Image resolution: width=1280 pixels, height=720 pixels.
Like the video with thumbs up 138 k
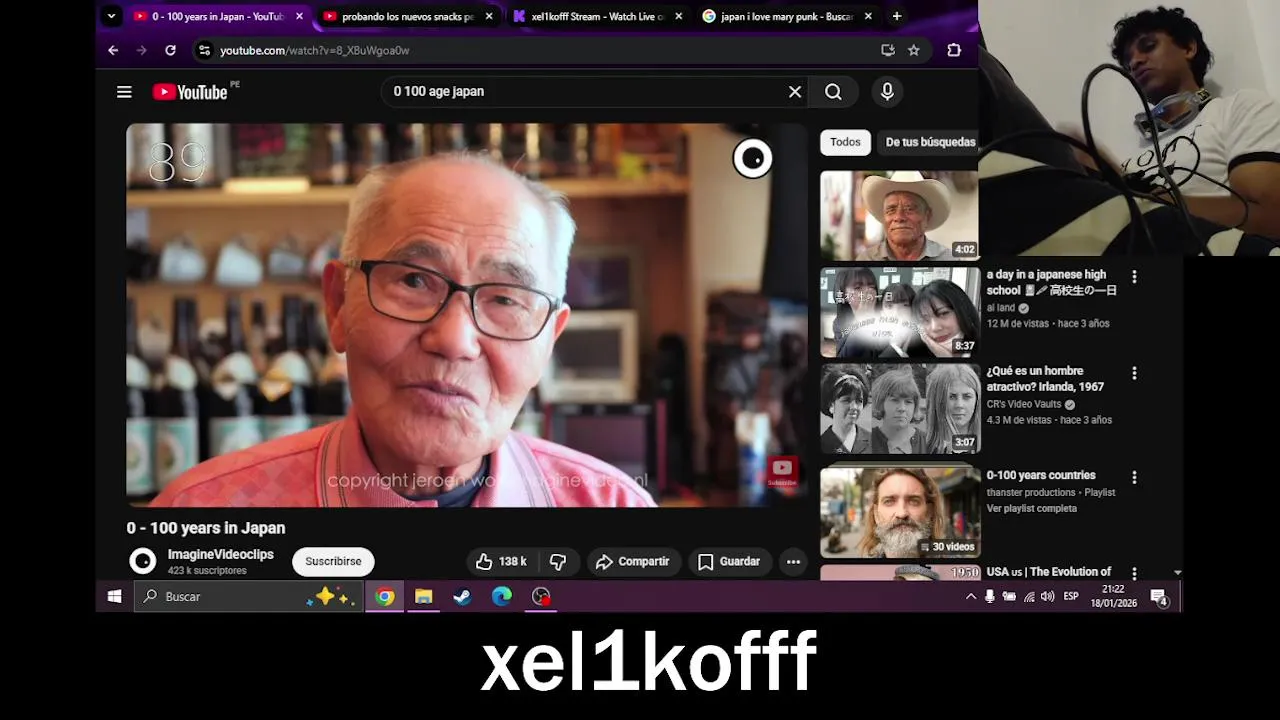[502, 562]
